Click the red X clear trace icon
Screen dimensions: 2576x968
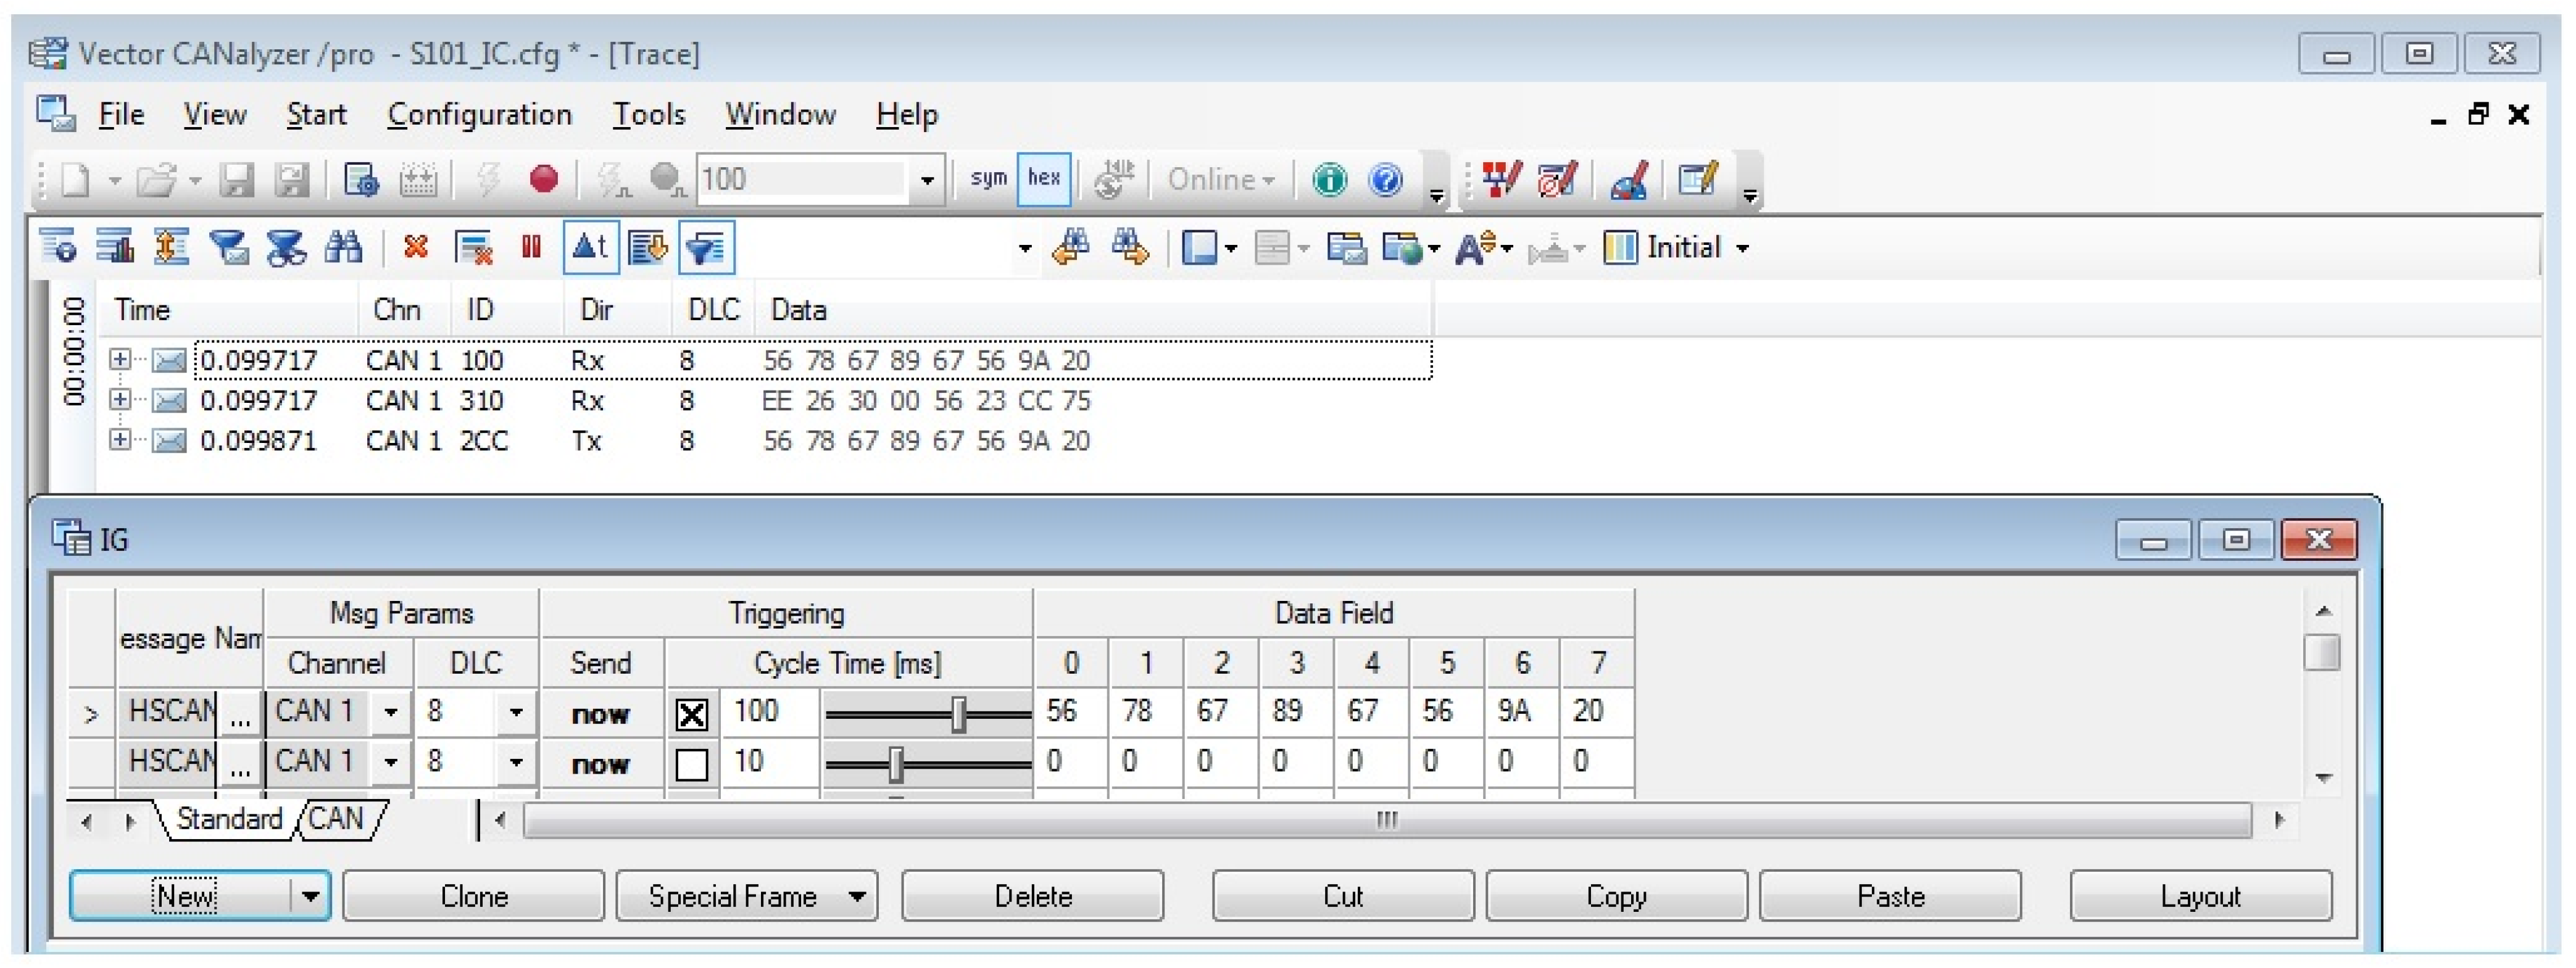point(416,247)
